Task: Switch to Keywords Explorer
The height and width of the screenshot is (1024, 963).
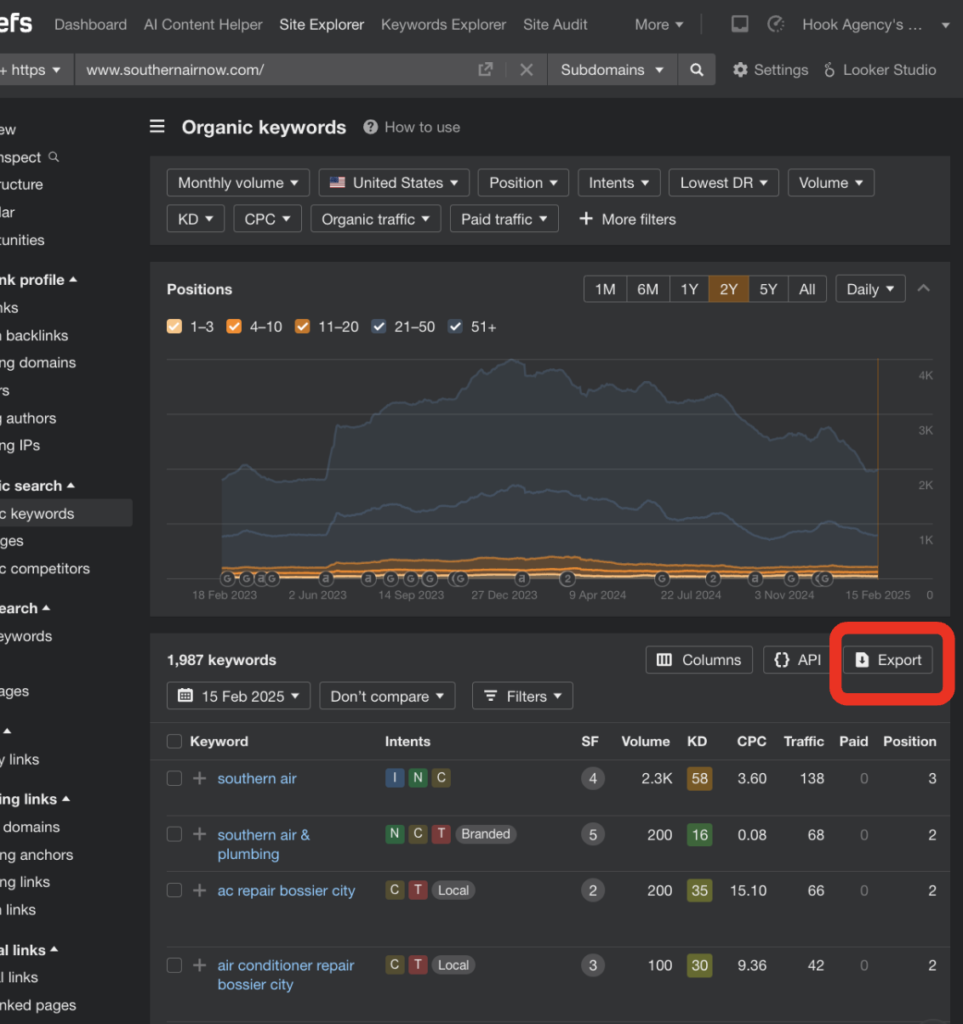Action: tap(443, 24)
